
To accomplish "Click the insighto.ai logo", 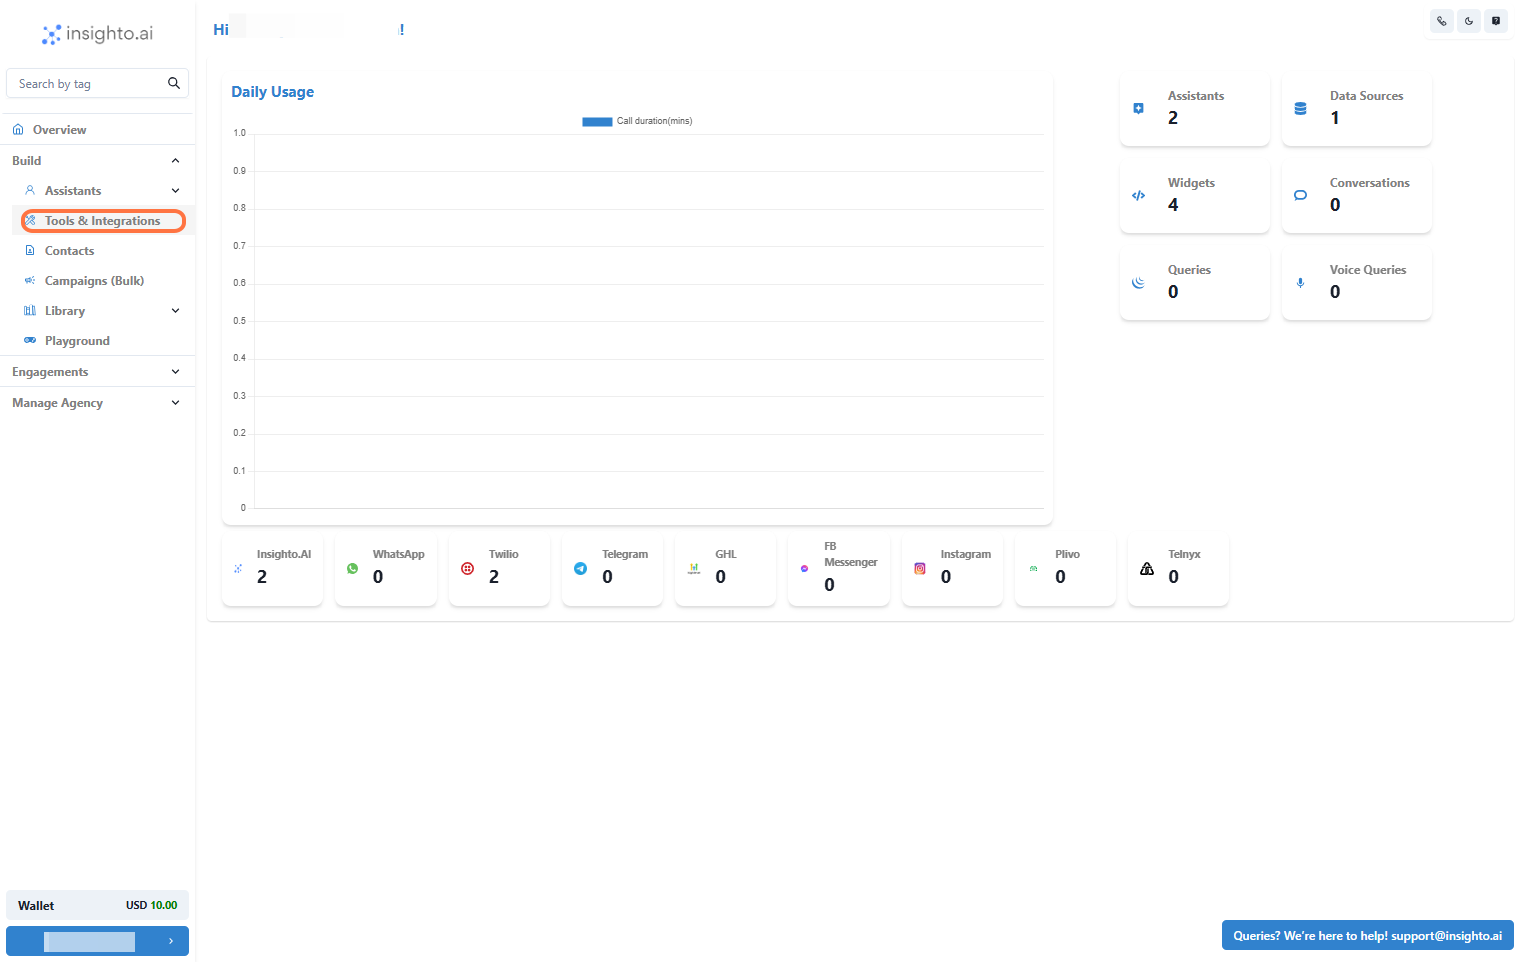I will (97, 34).
